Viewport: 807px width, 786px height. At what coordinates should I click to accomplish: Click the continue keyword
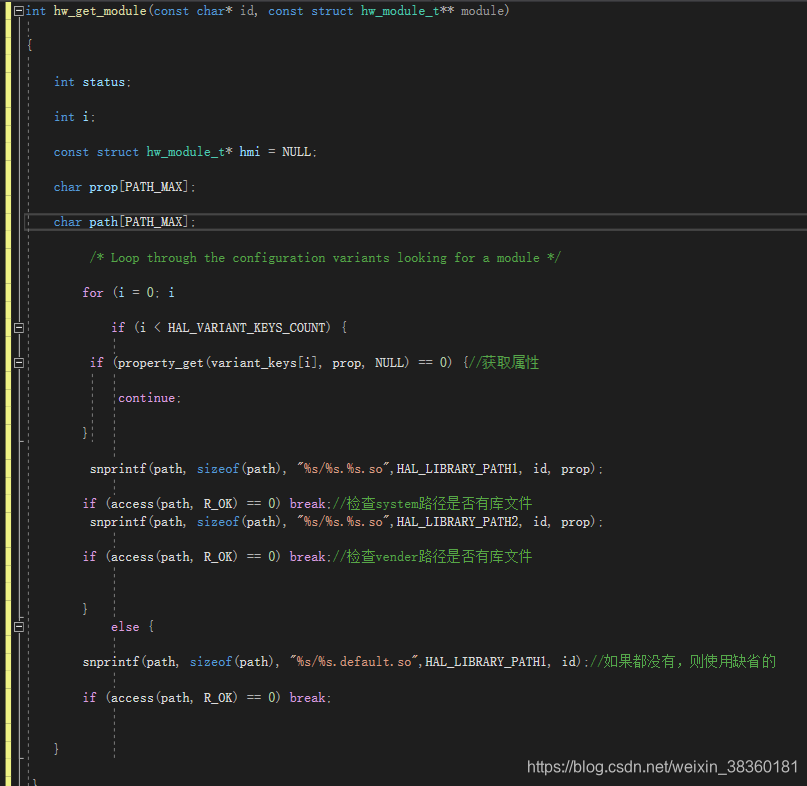point(147,398)
